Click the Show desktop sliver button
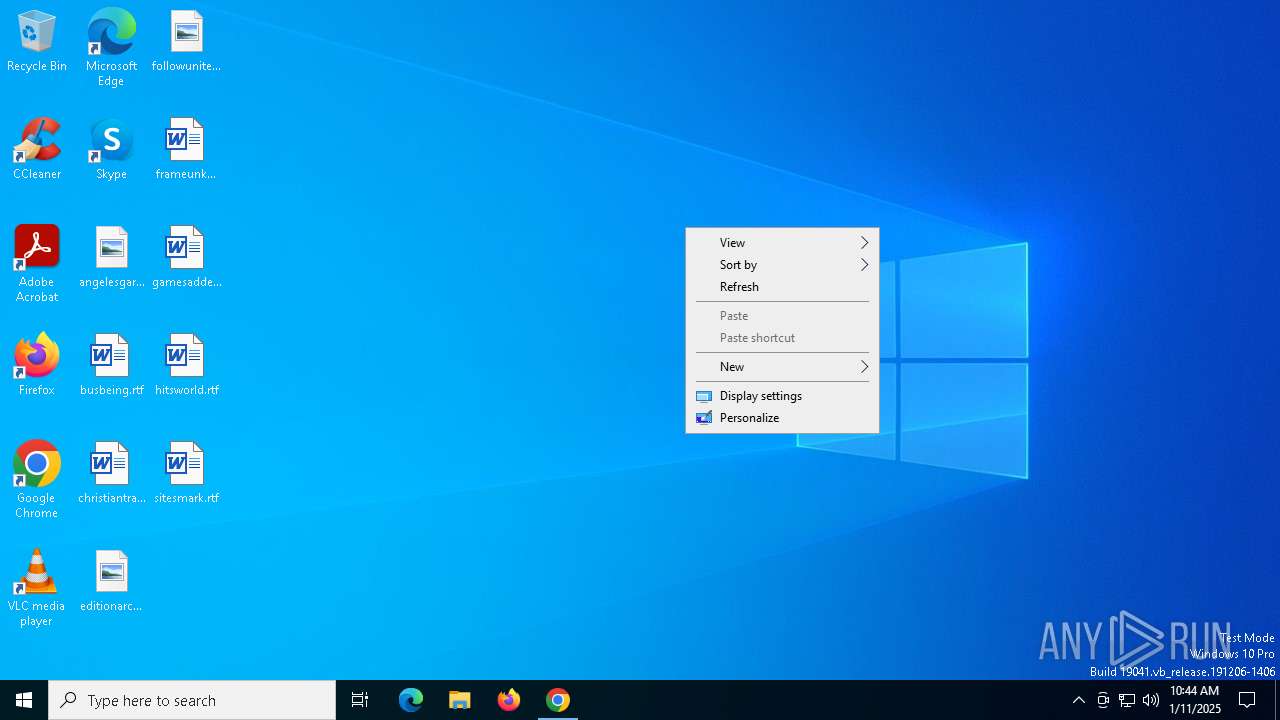 1277,700
